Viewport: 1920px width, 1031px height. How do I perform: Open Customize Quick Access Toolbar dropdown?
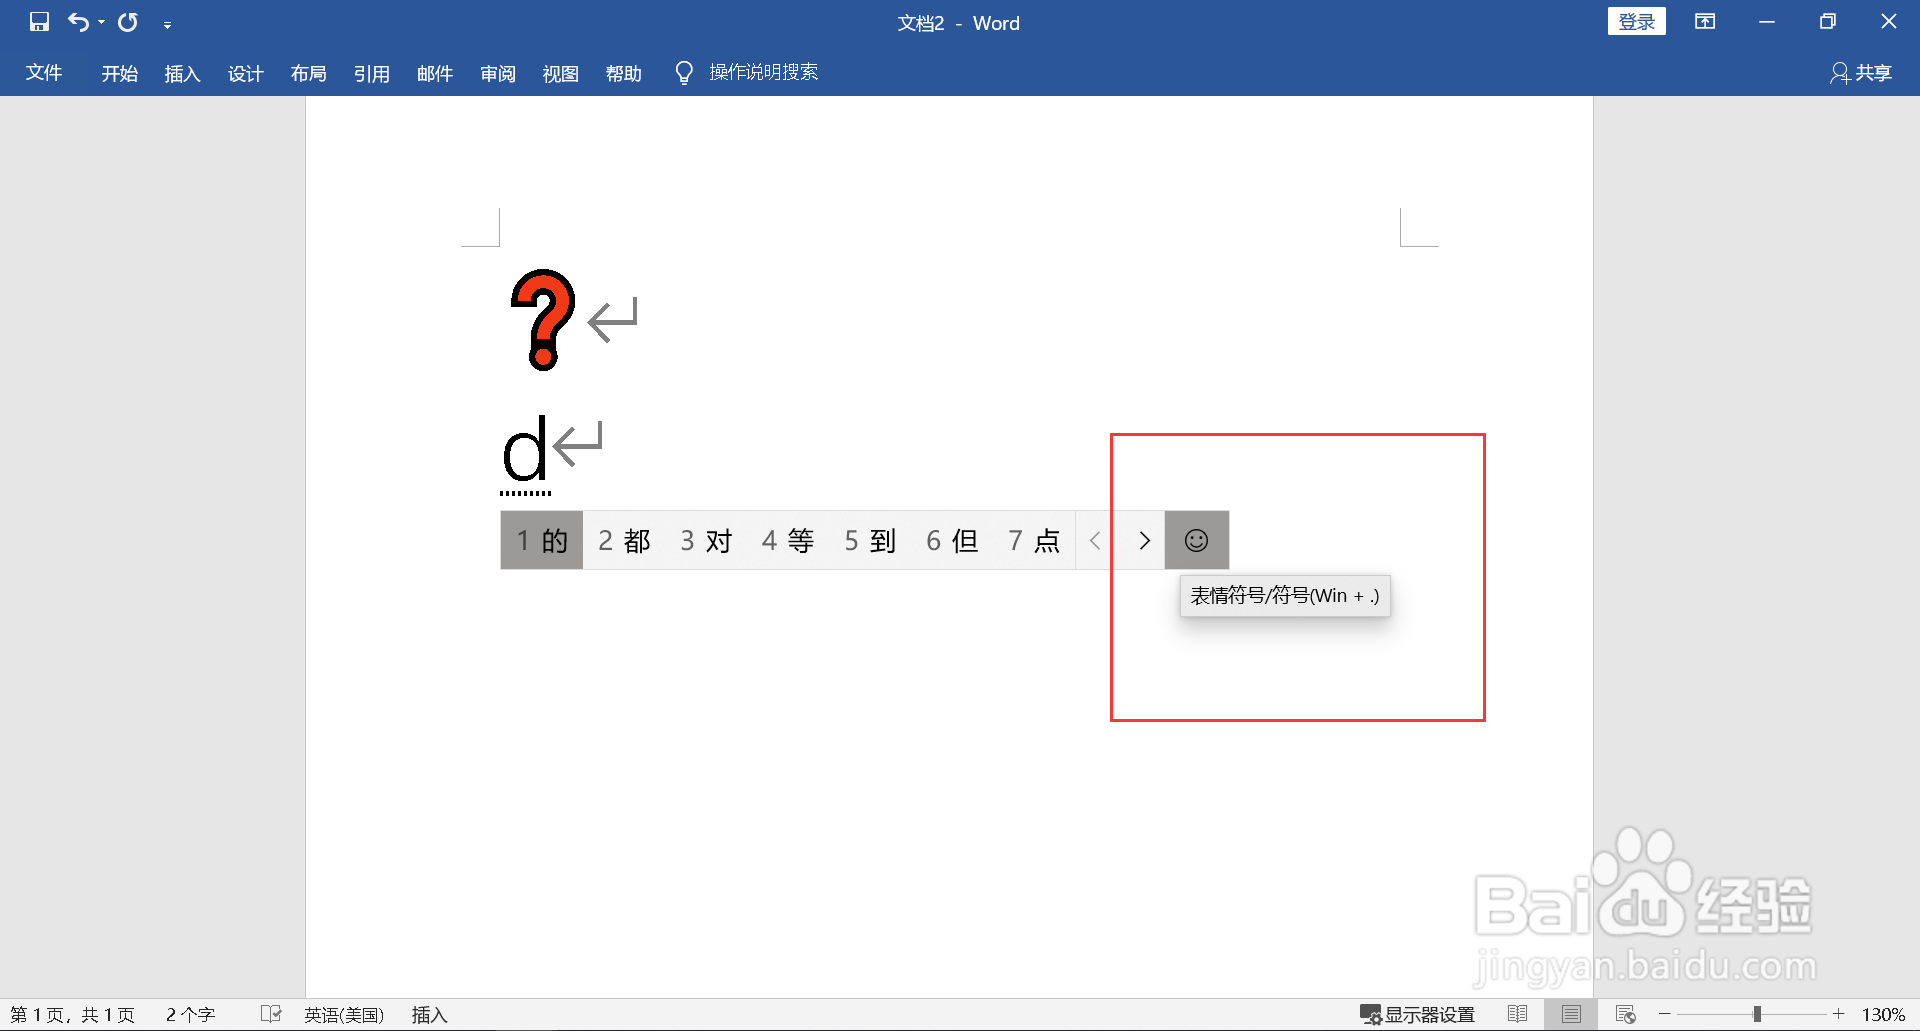pyautogui.click(x=167, y=24)
